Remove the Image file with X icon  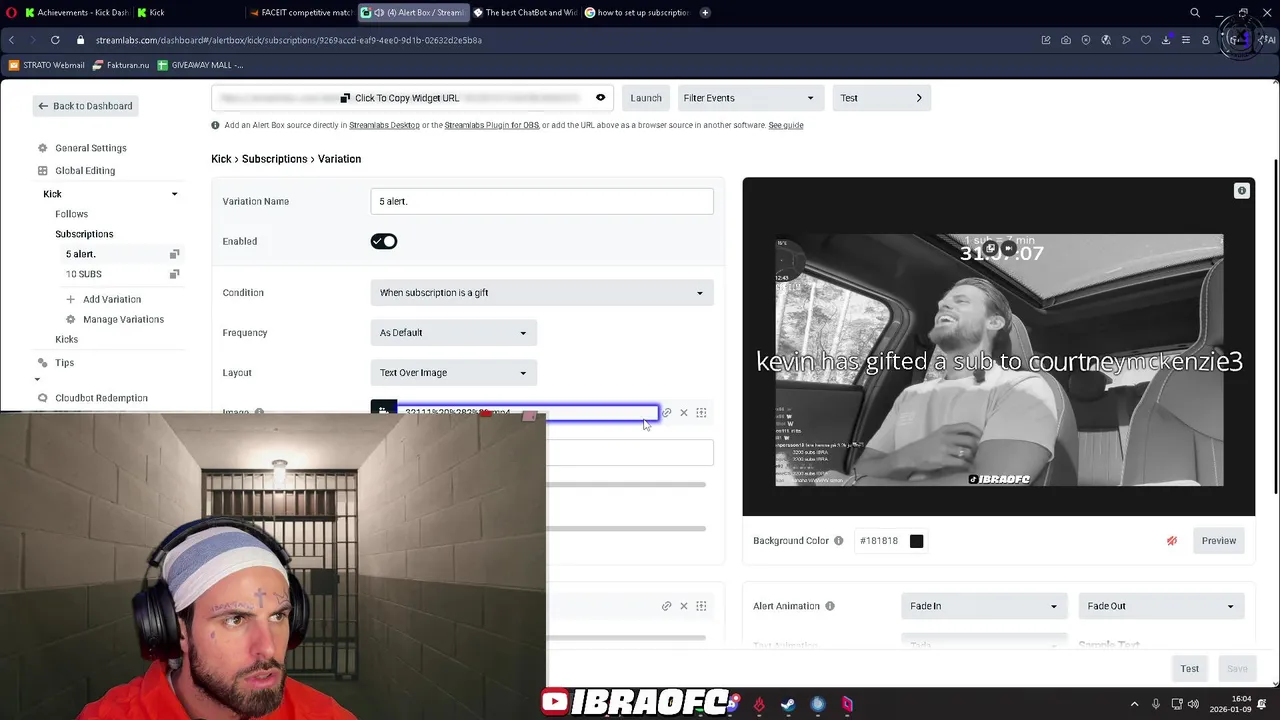[x=684, y=413]
